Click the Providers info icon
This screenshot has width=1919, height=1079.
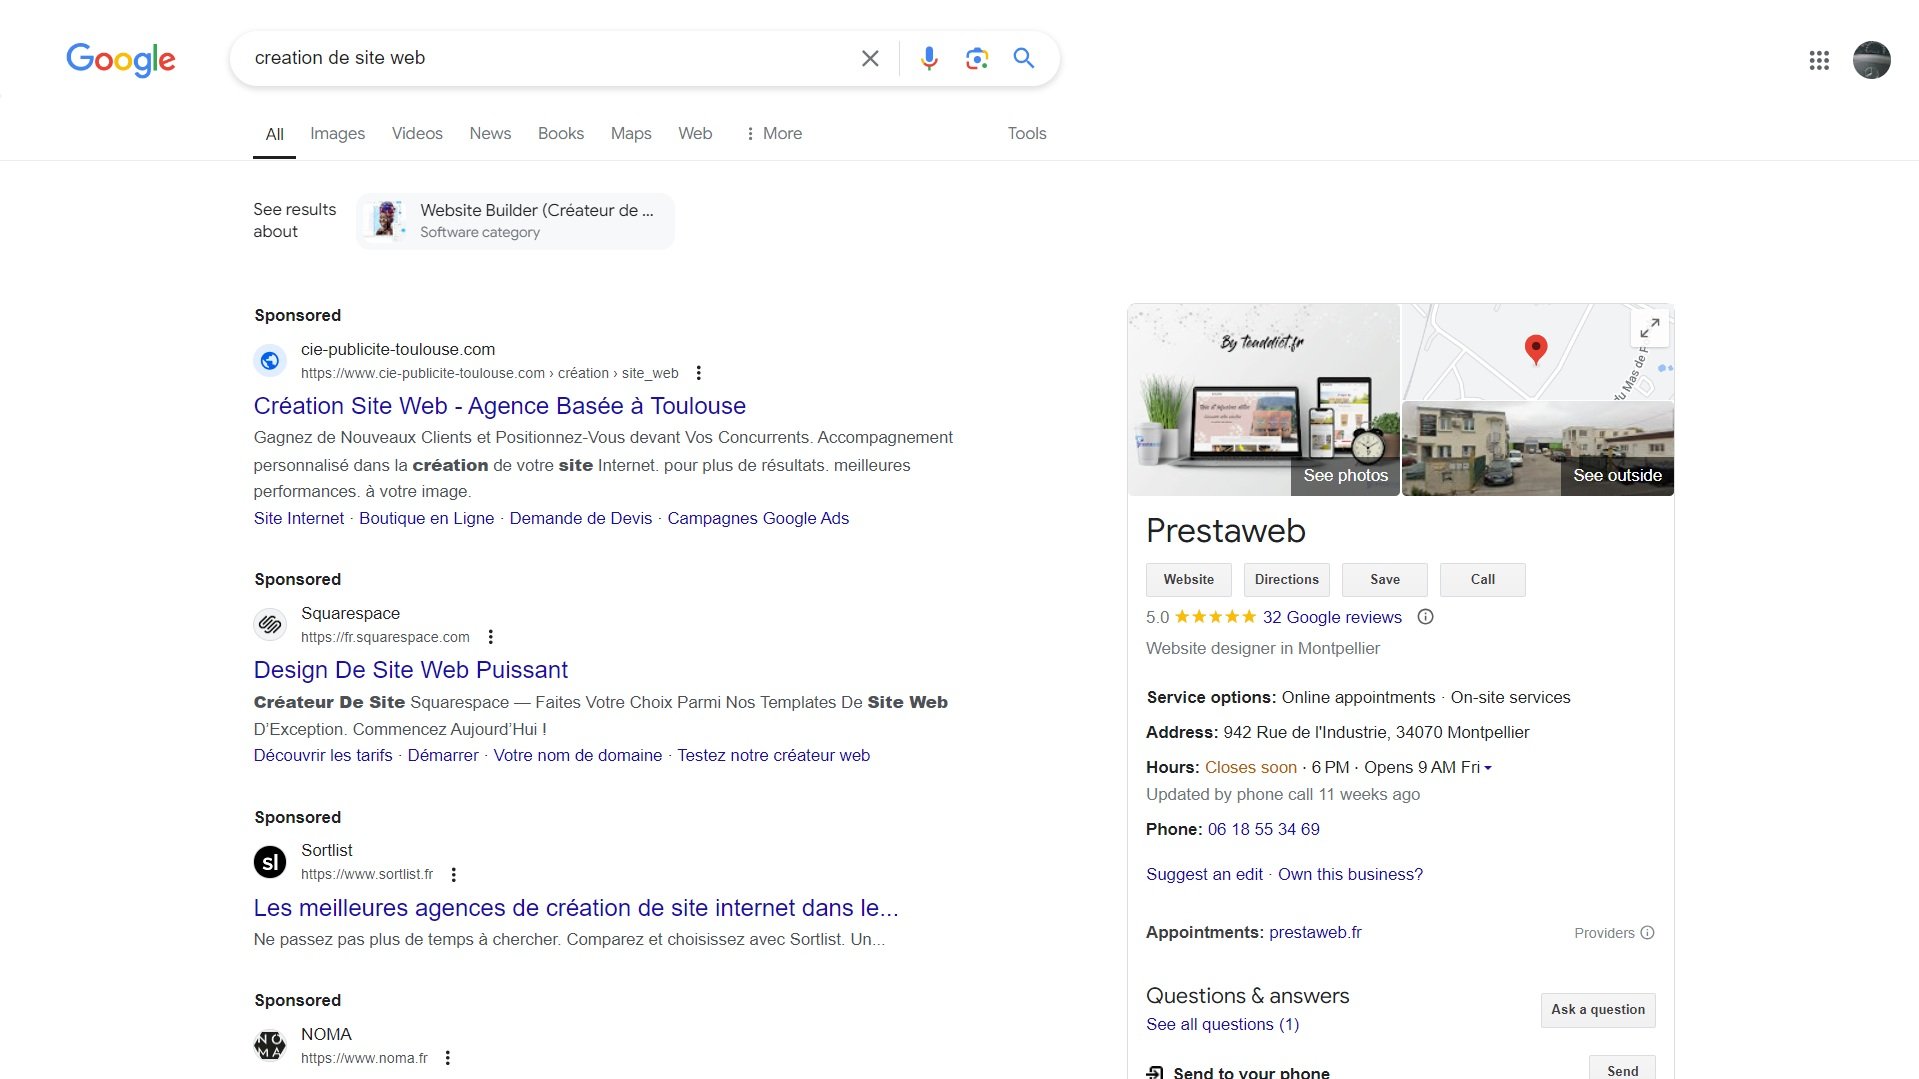[x=1648, y=933]
